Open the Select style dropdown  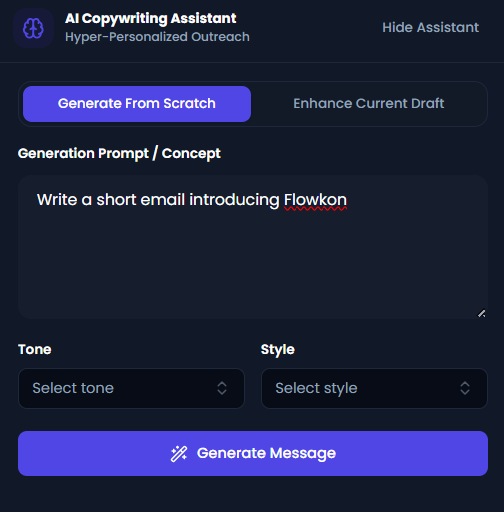pyautogui.click(x=374, y=388)
